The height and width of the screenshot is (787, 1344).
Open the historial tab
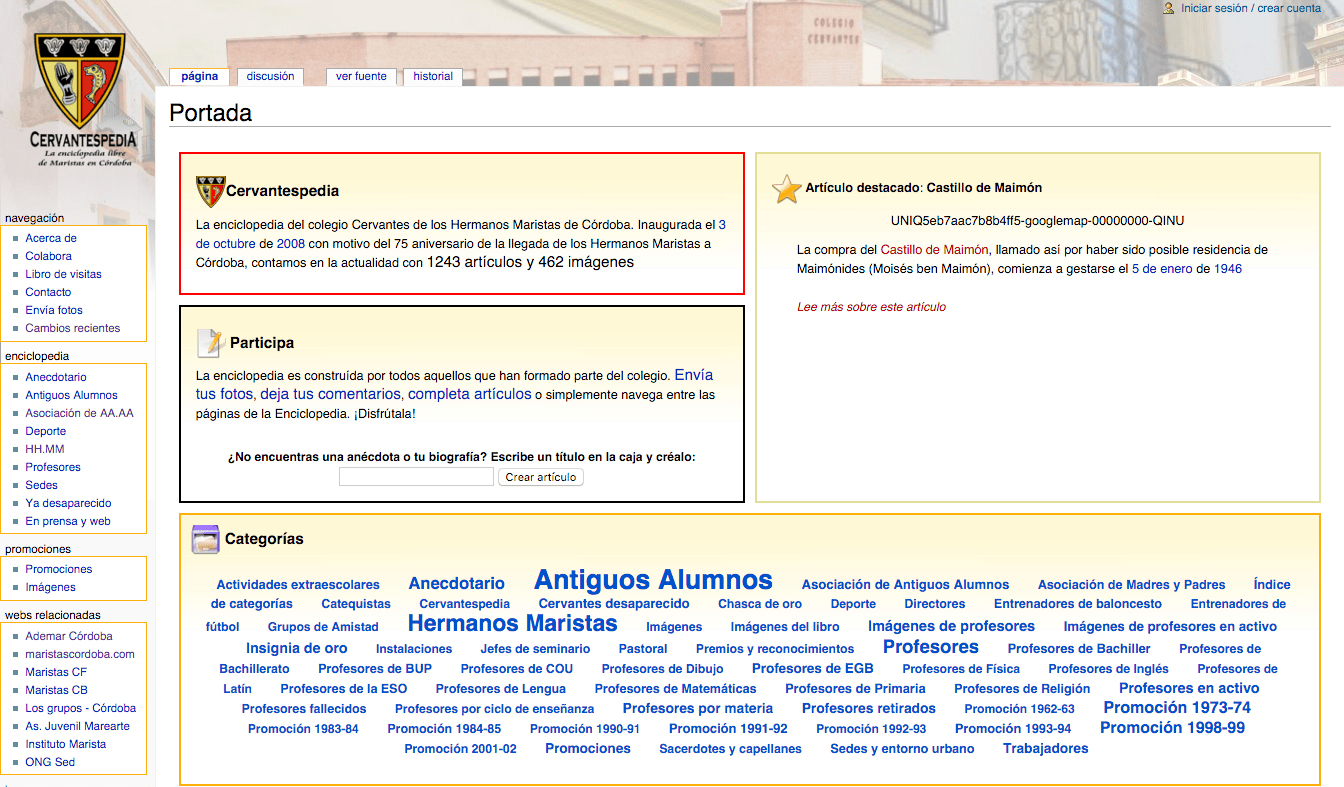coord(433,76)
